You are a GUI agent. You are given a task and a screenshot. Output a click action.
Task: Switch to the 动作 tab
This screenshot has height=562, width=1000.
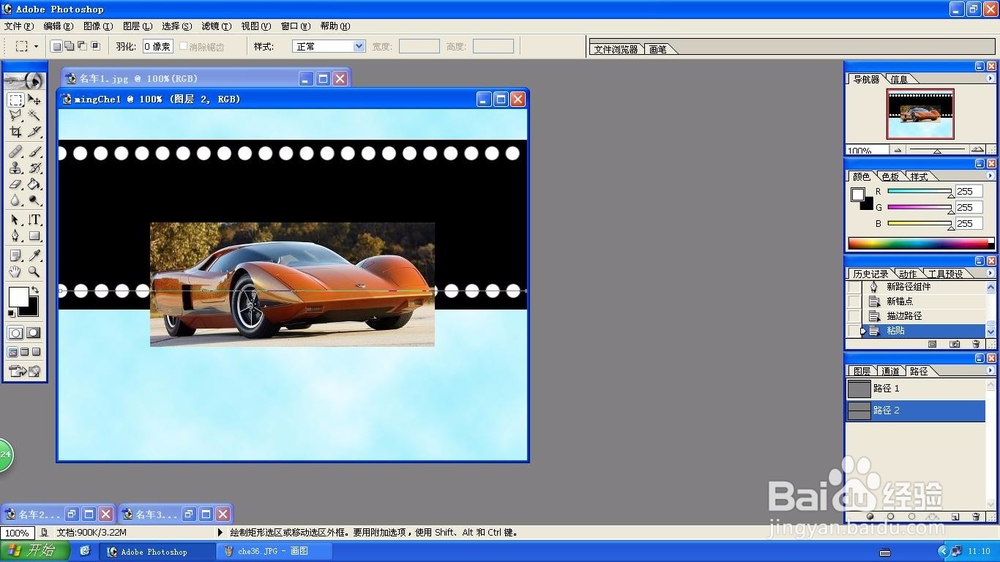(907, 274)
